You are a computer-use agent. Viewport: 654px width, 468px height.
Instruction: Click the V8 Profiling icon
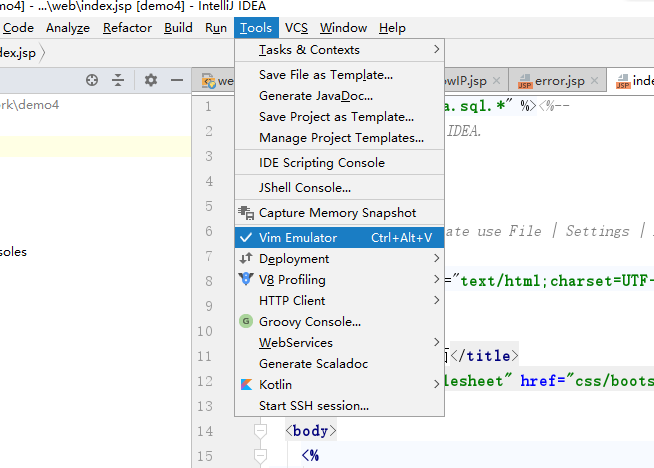click(246, 280)
